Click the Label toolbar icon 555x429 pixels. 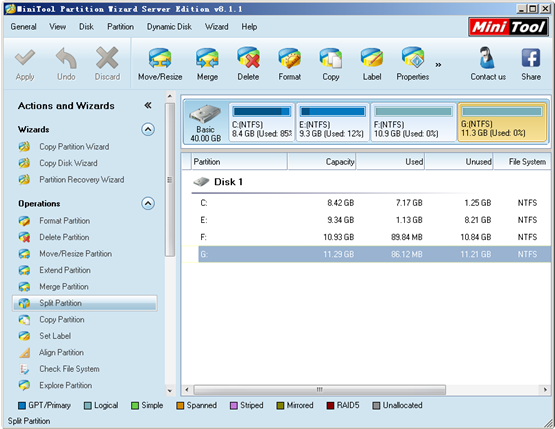point(372,58)
